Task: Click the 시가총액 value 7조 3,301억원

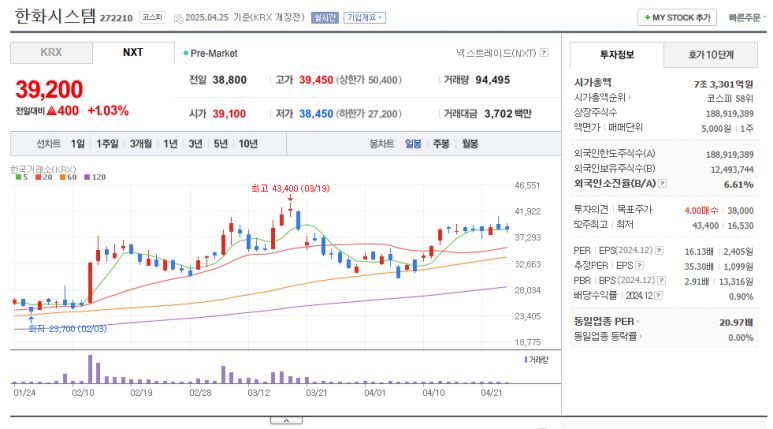Action: tap(723, 84)
